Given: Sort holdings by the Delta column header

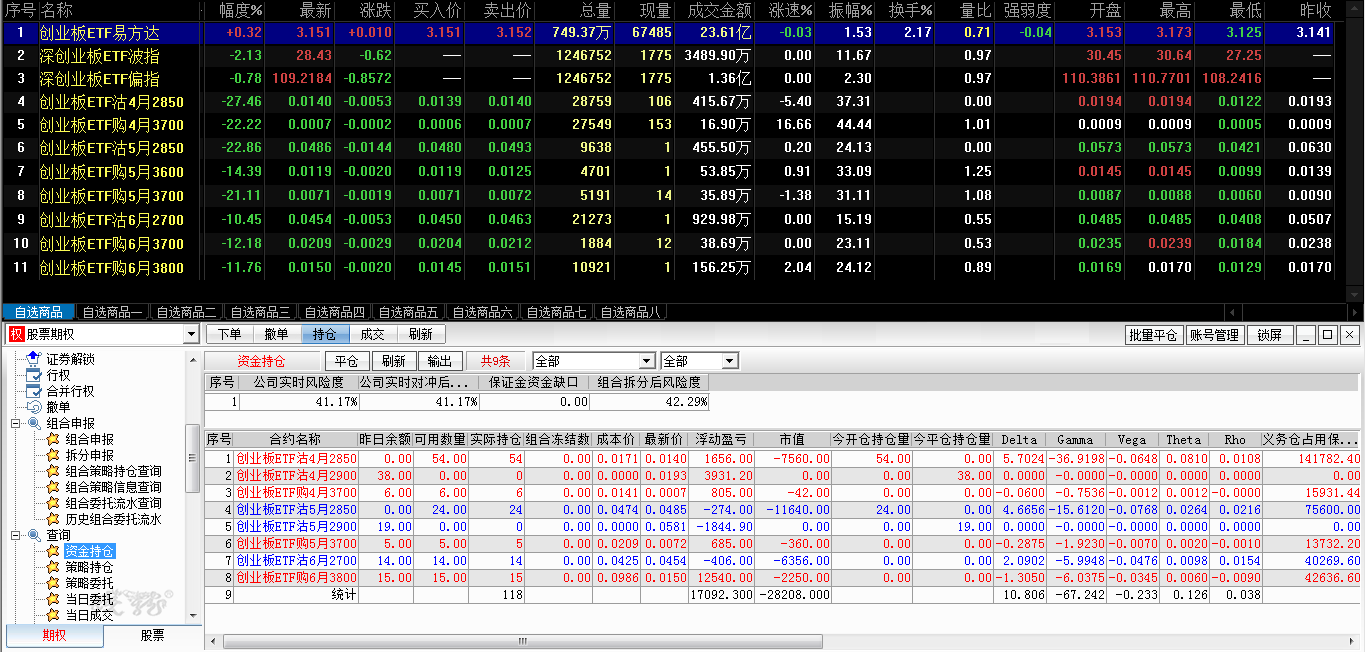Looking at the screenshot, I should coord(1019,440).
